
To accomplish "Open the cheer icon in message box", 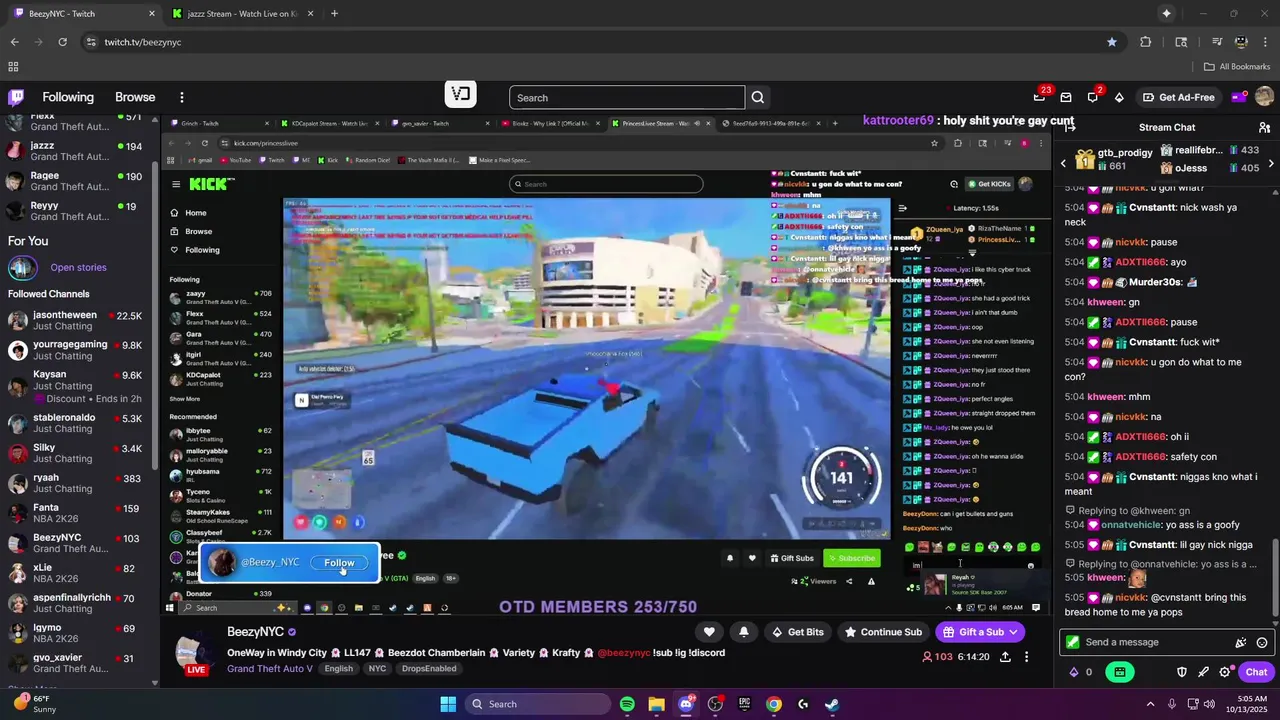I will tap(1241, 642).
